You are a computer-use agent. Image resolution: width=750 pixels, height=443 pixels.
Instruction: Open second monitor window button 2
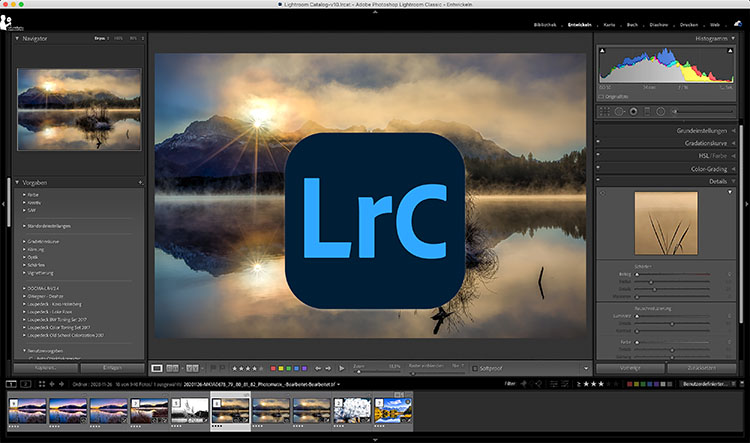26,384
